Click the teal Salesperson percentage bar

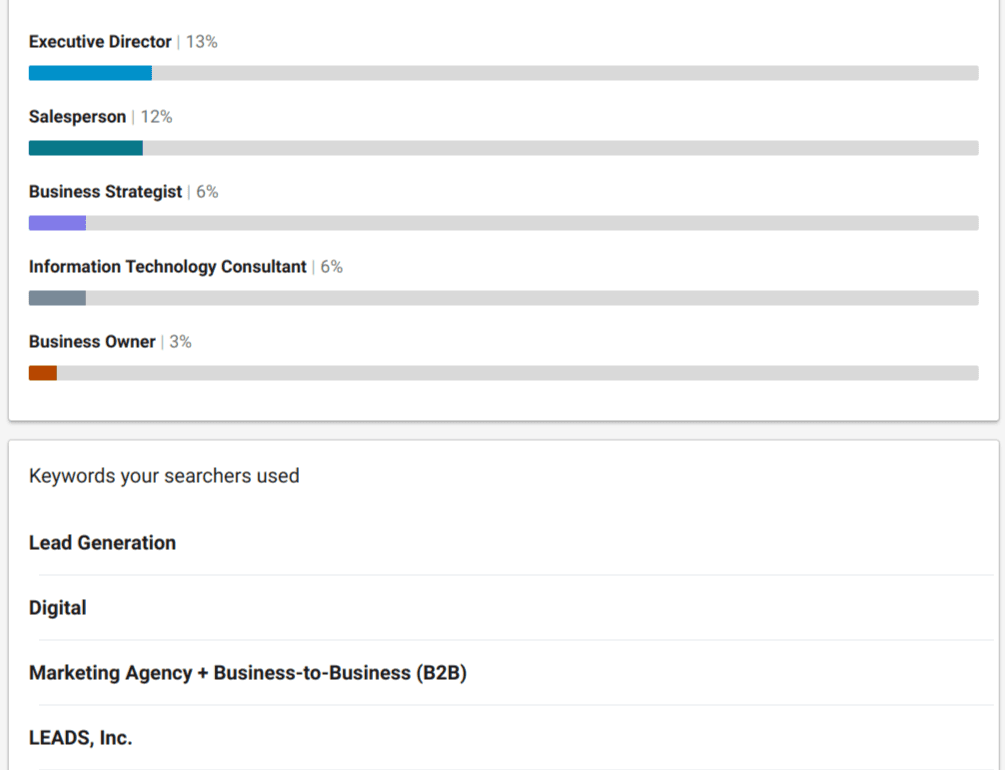[x=86, y=148]
